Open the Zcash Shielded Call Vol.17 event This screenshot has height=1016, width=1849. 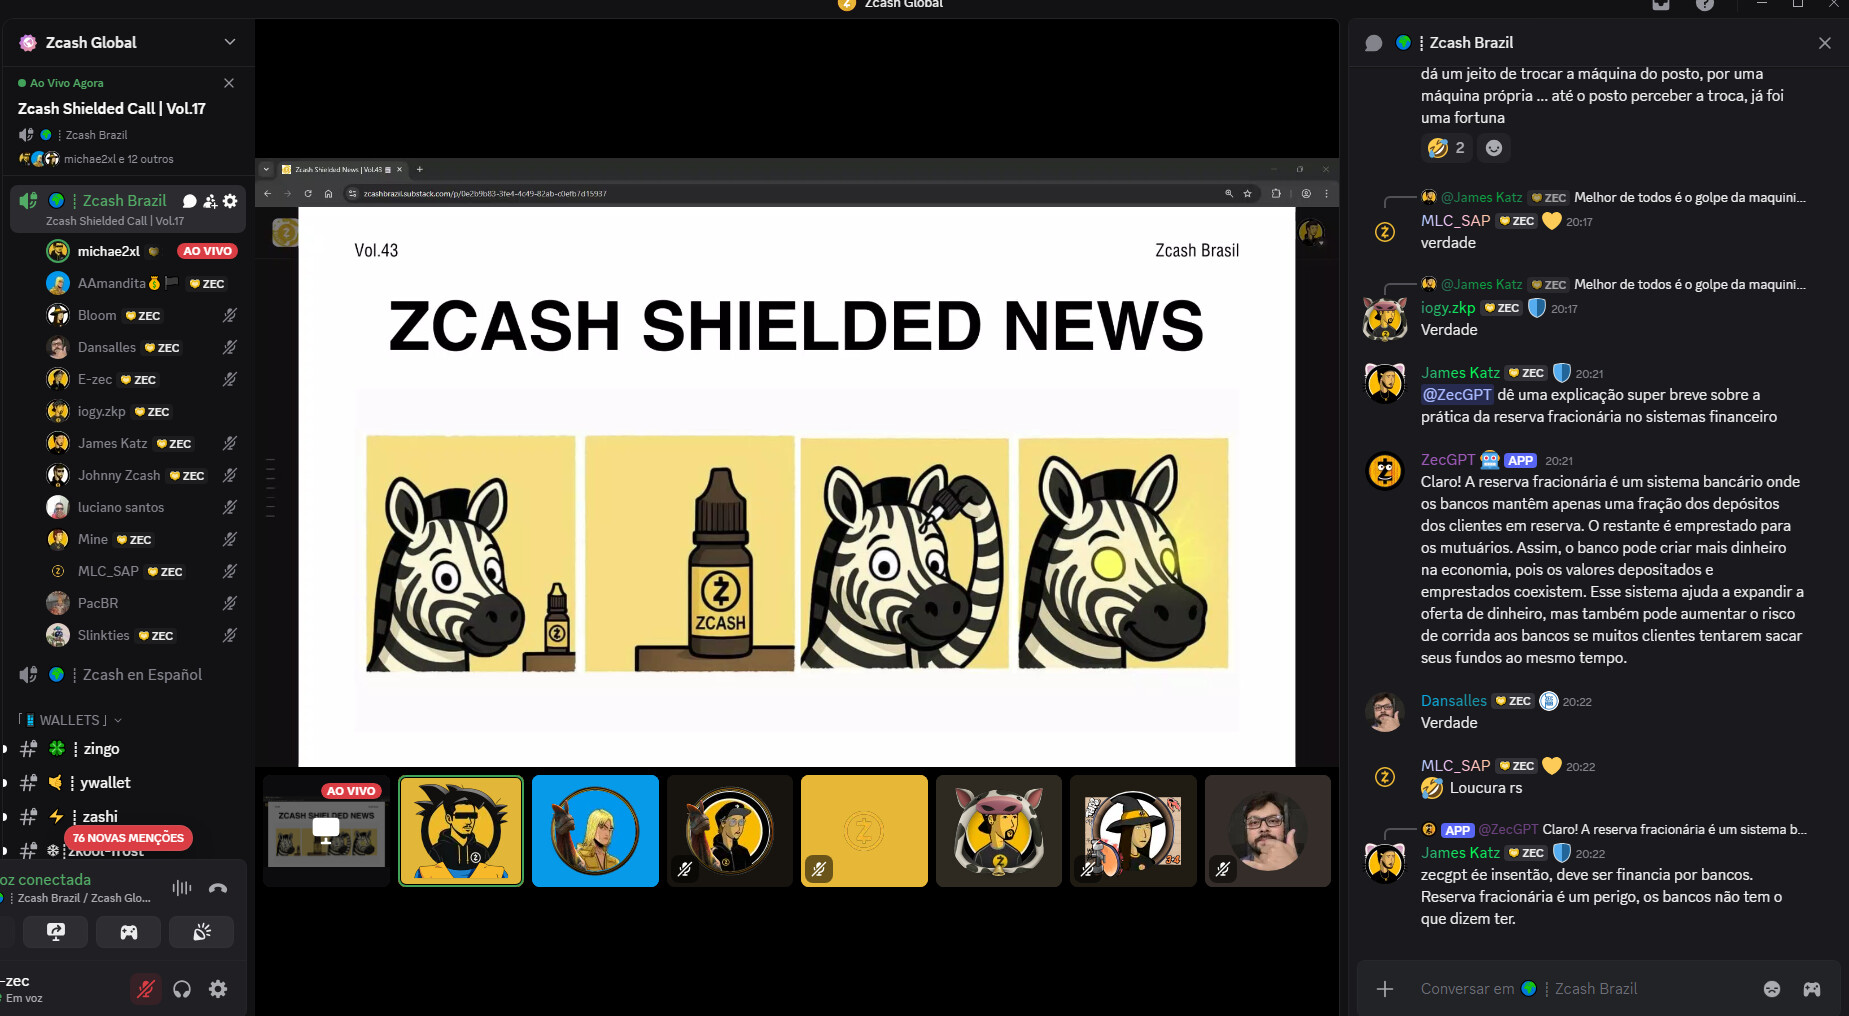point(112,108)
